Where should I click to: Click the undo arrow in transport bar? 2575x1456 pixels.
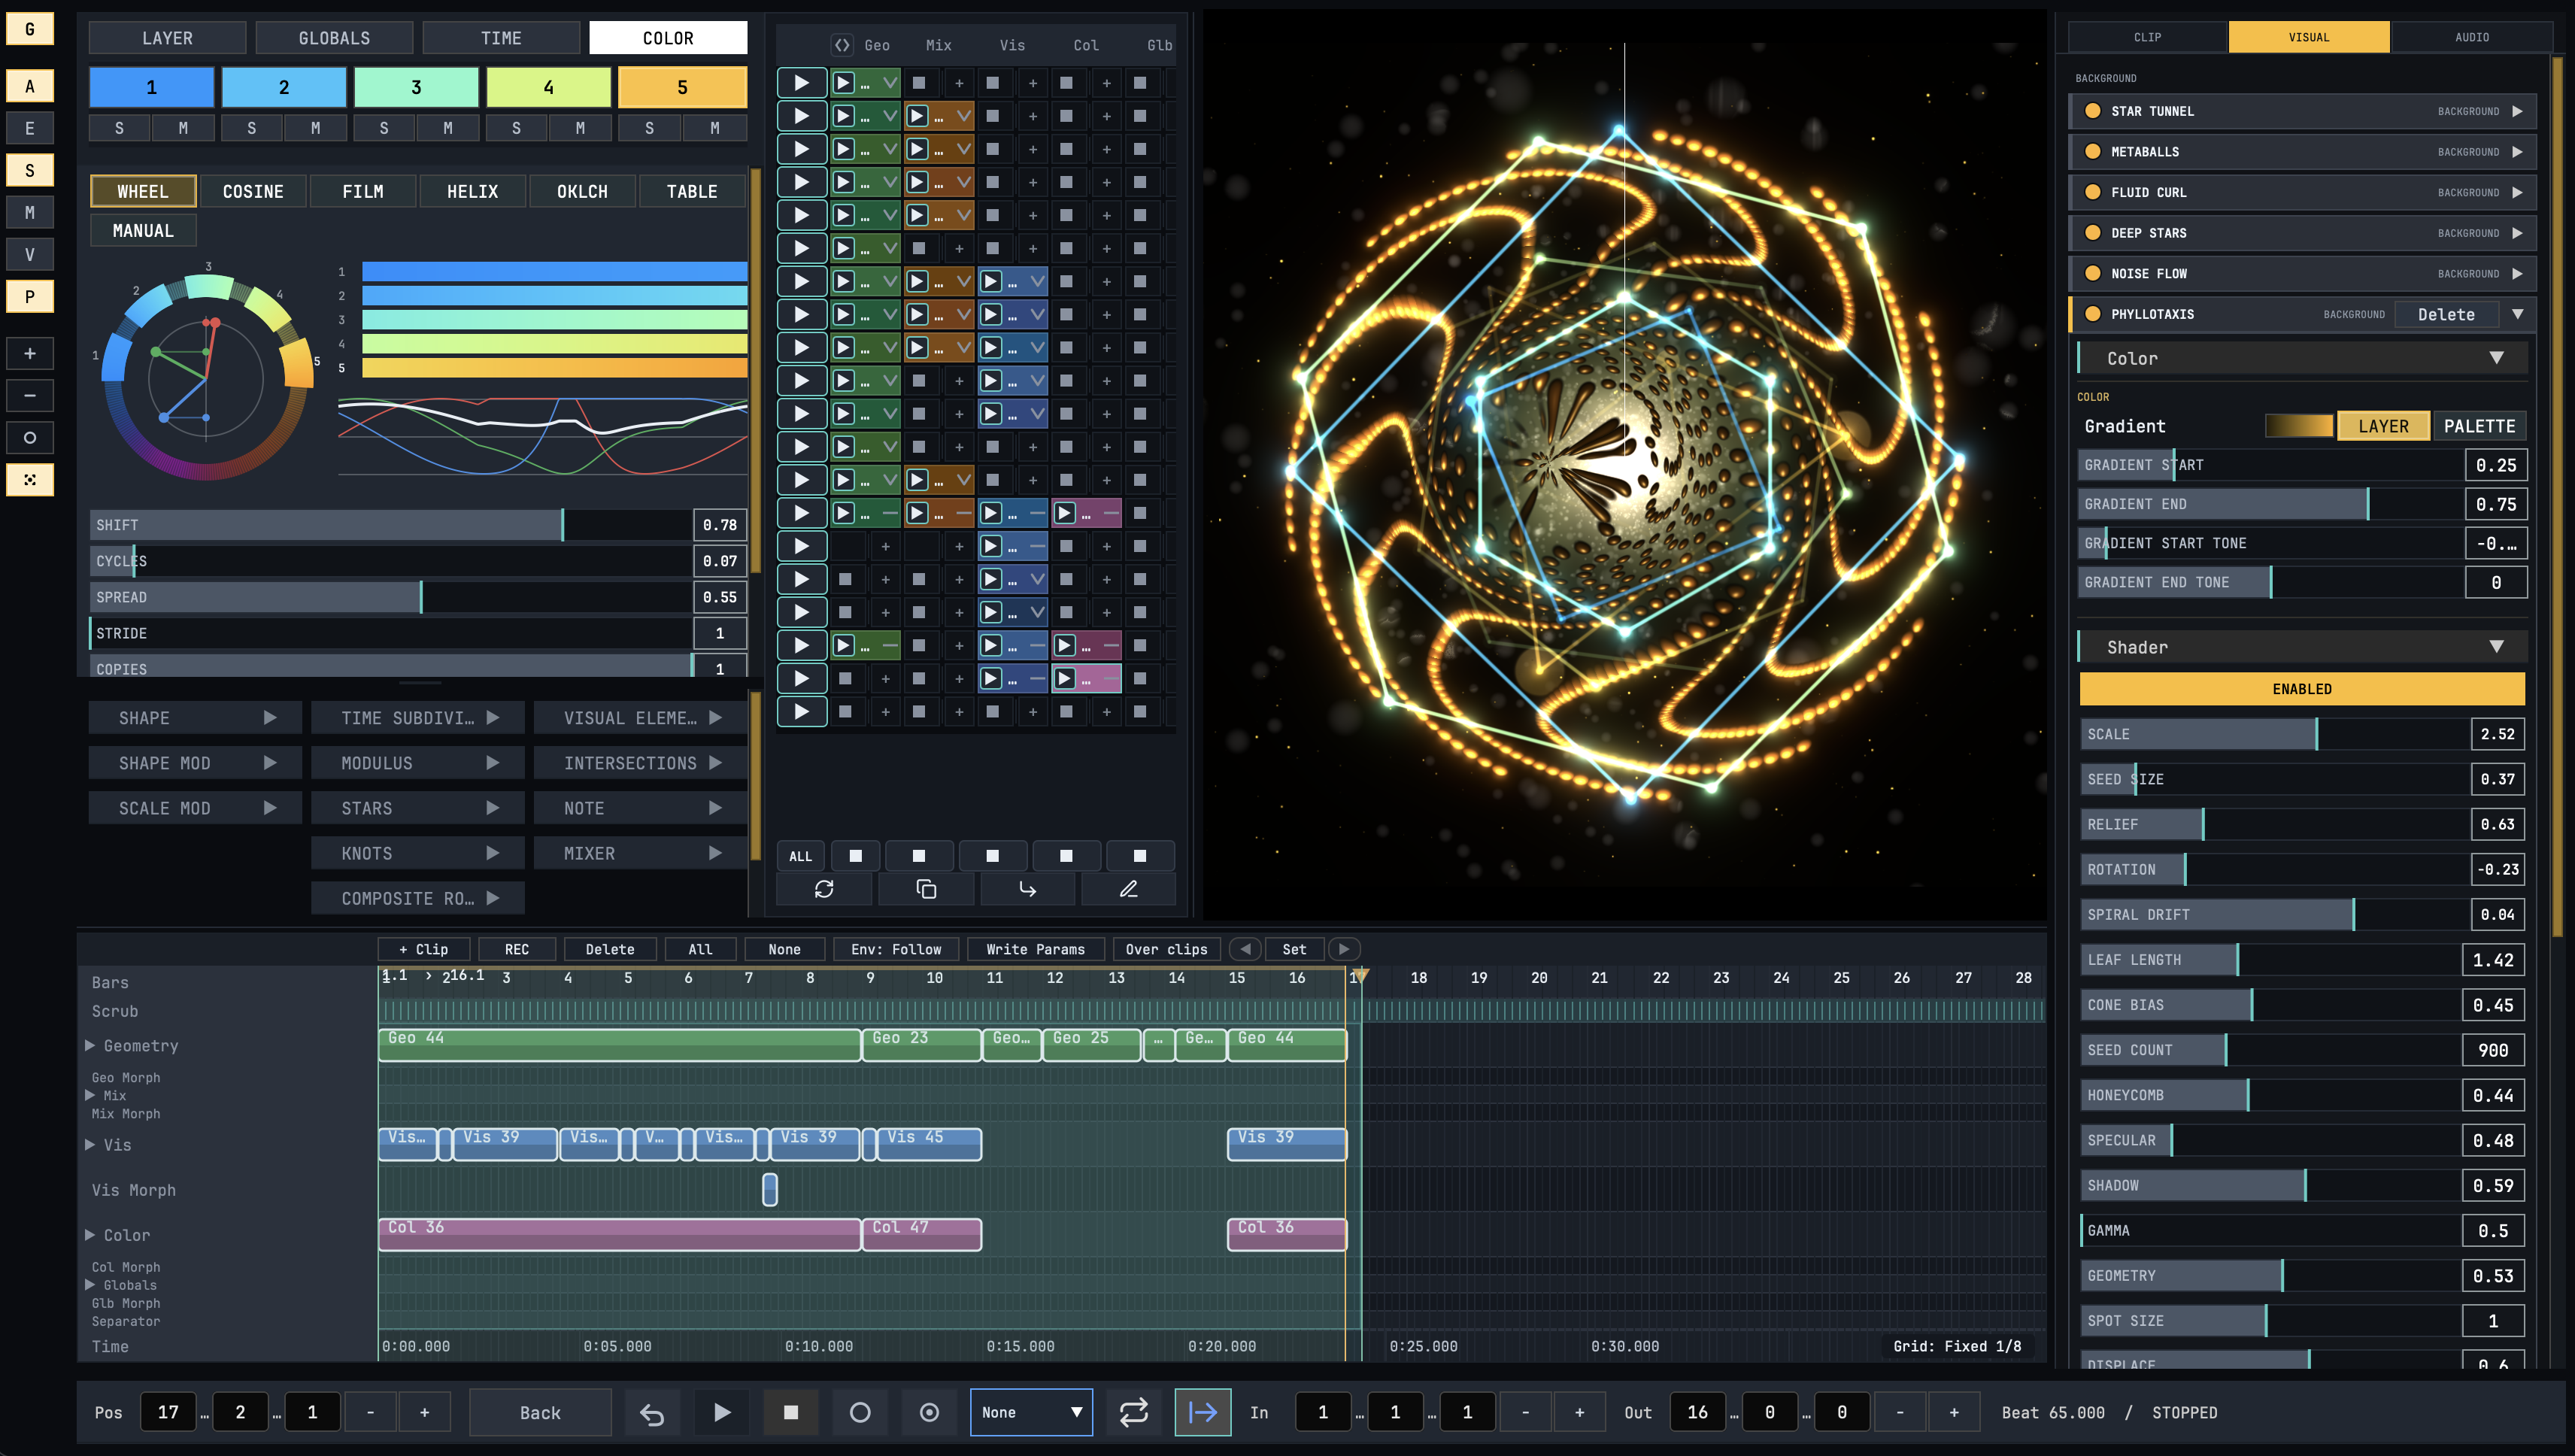[652, 1412]
